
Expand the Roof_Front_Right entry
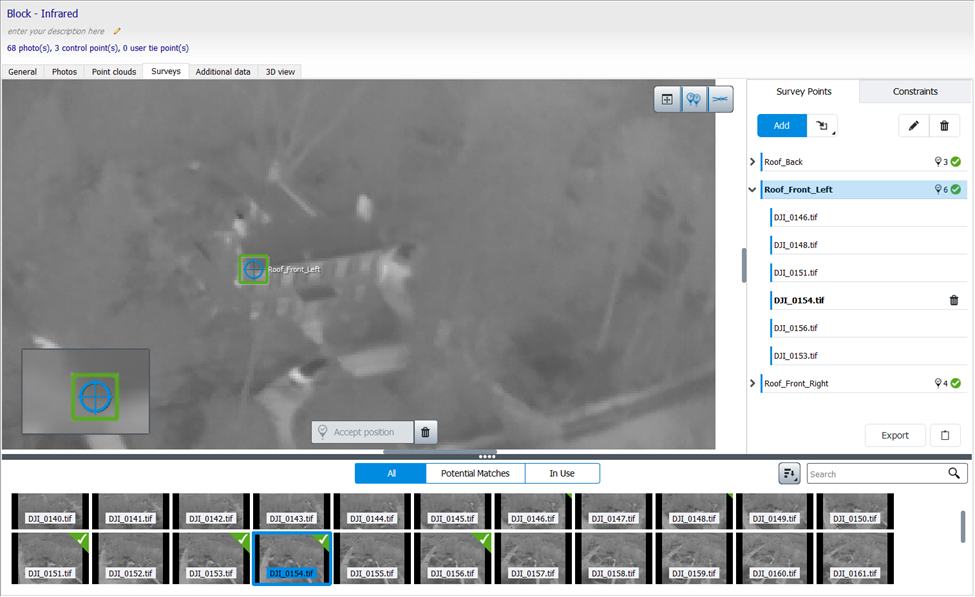point(752,382)
